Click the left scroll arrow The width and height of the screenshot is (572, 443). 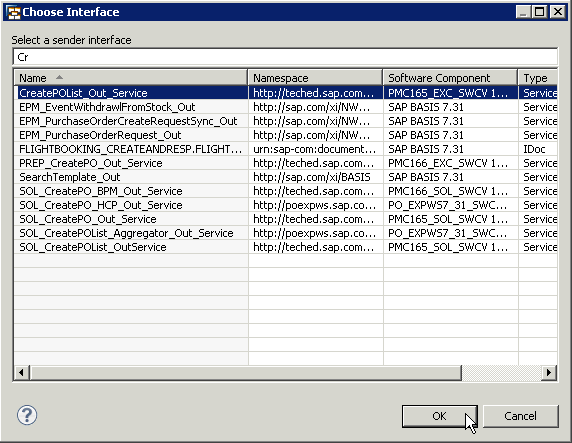(21, 373)
